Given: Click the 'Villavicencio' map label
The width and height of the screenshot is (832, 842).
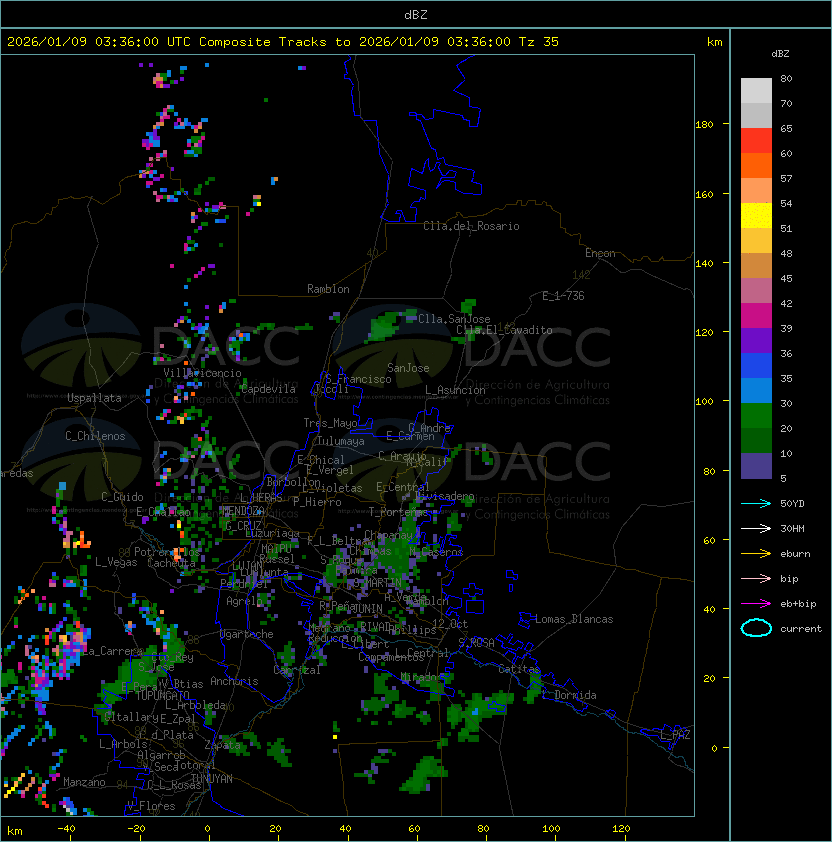Looking at the screenshot, I should [202, 373].
